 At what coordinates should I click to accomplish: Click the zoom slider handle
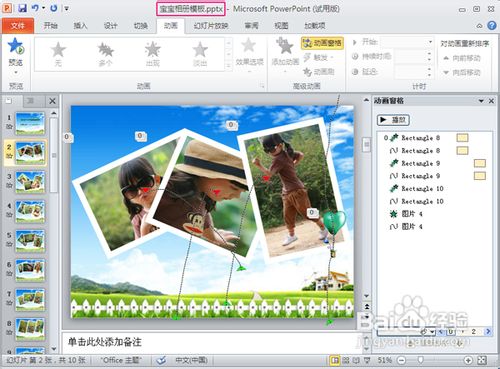(421, 360)
